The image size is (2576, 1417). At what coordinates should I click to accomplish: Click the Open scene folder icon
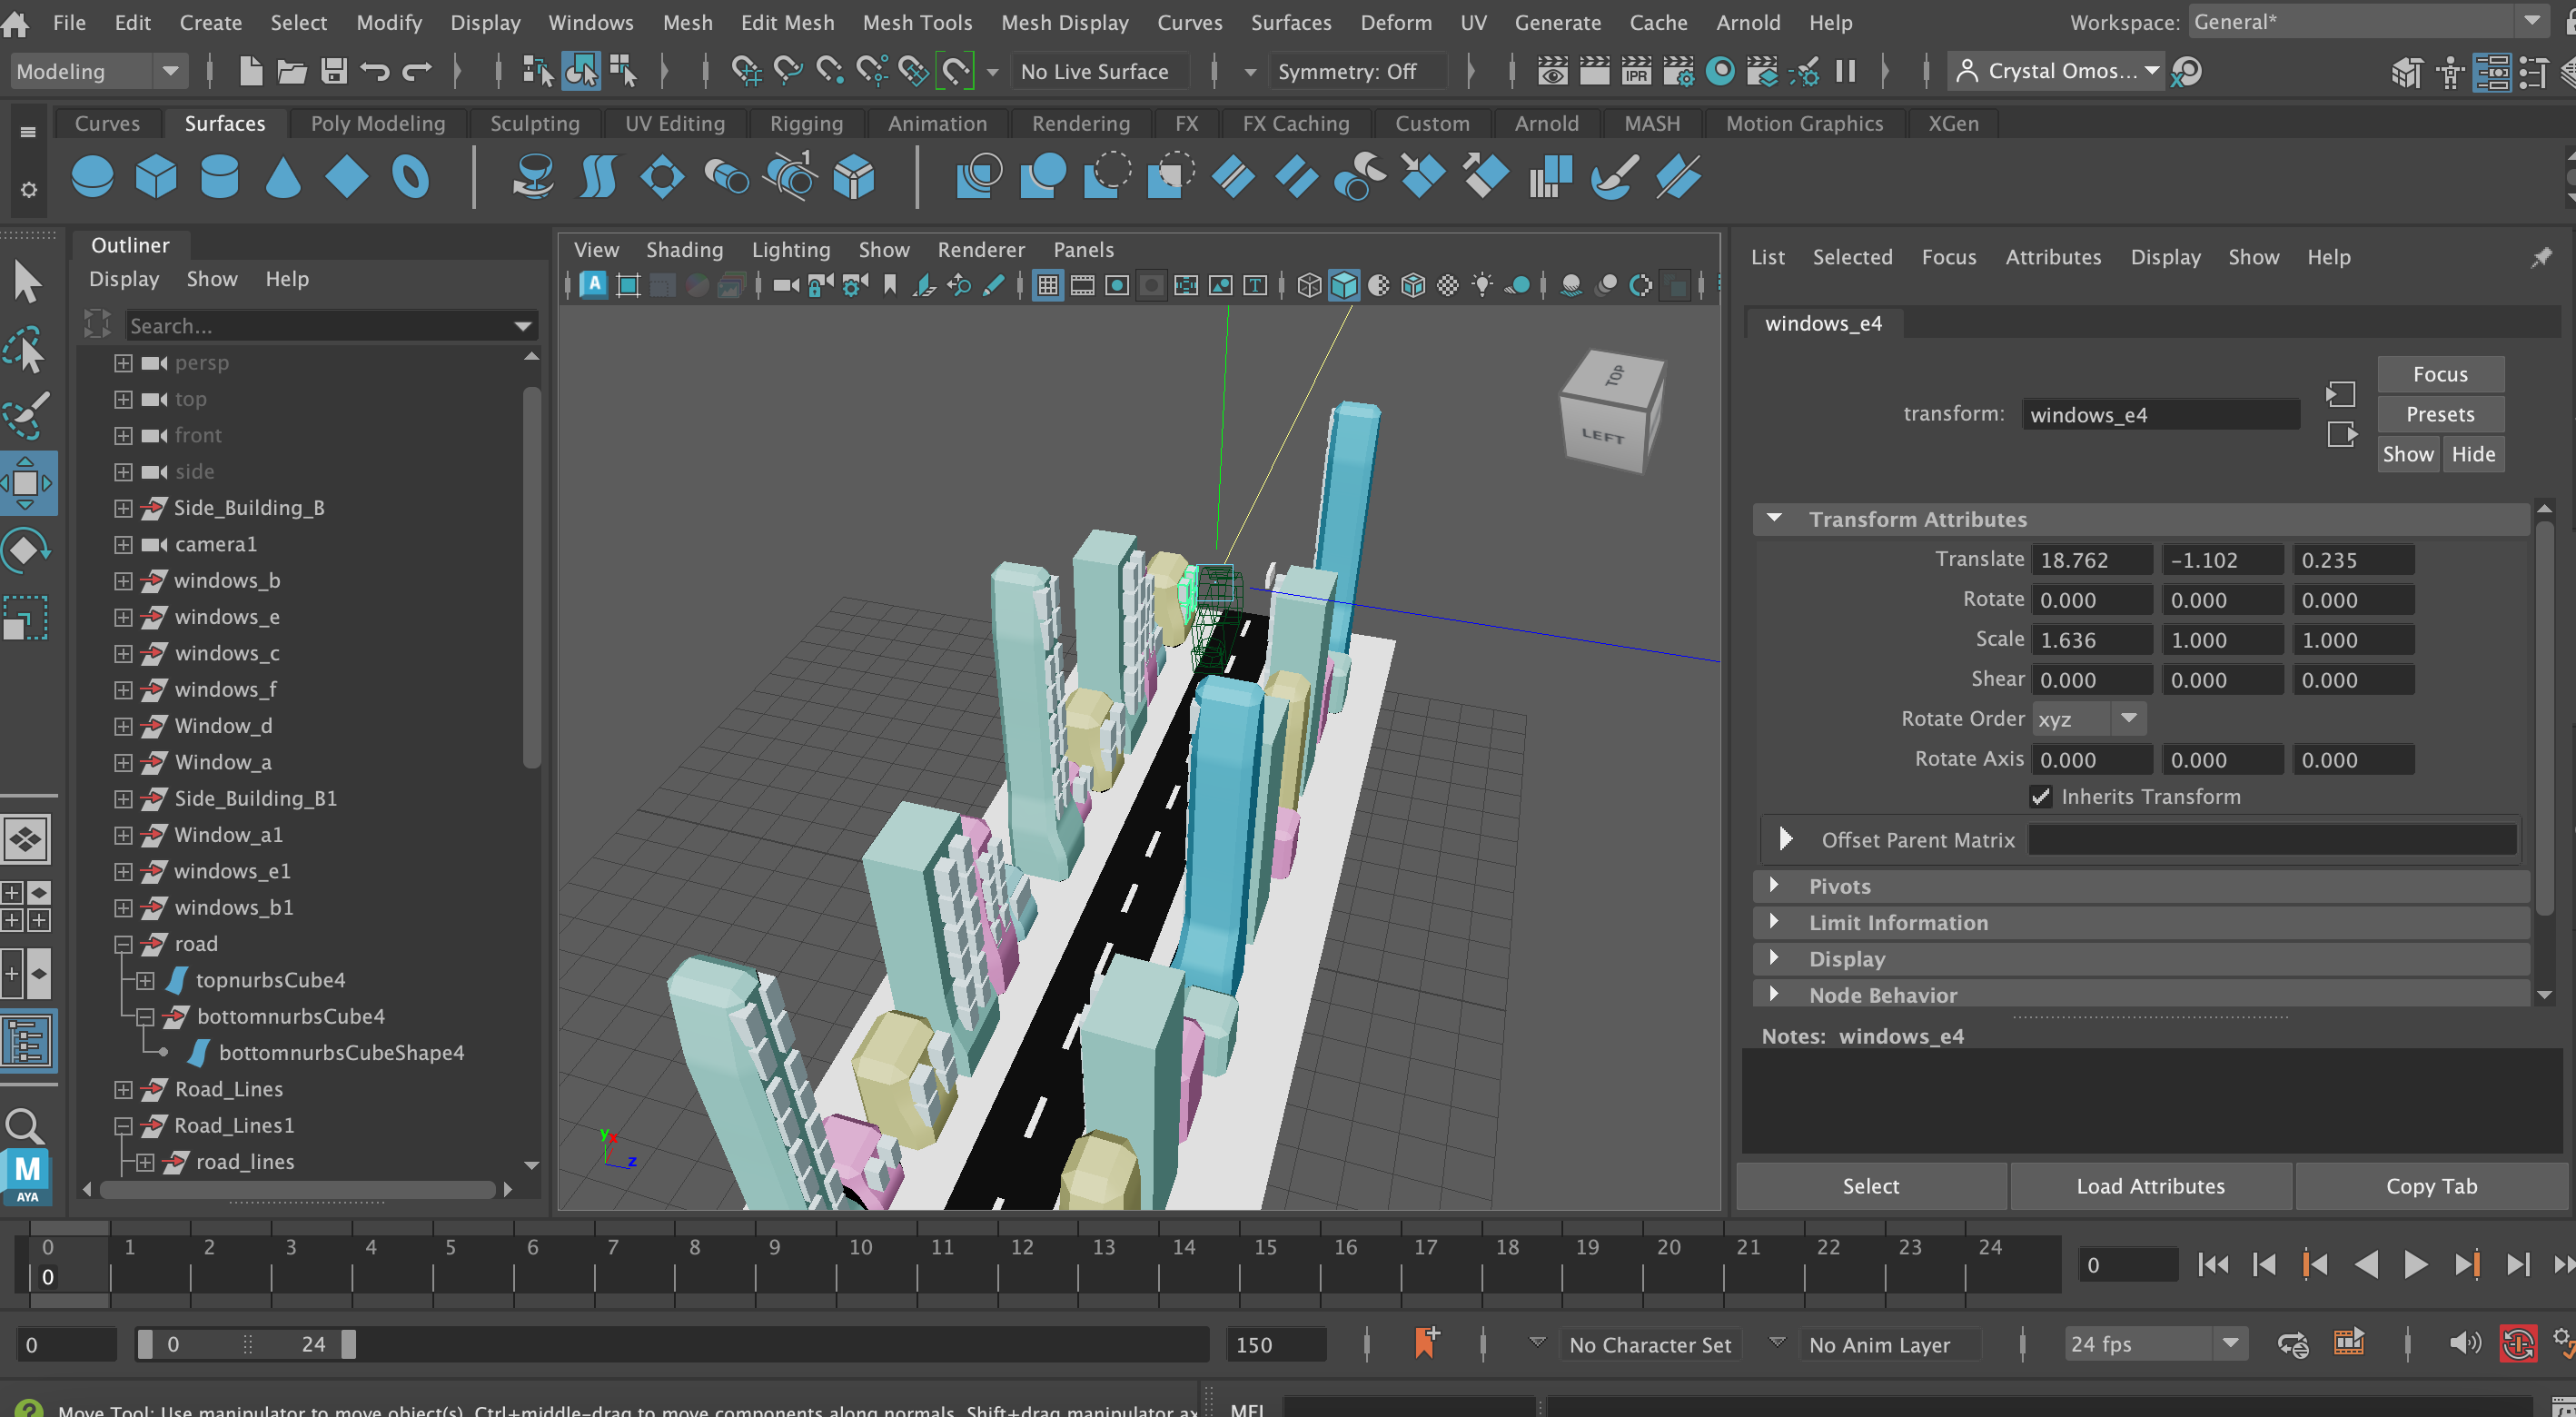pos(292,71)
